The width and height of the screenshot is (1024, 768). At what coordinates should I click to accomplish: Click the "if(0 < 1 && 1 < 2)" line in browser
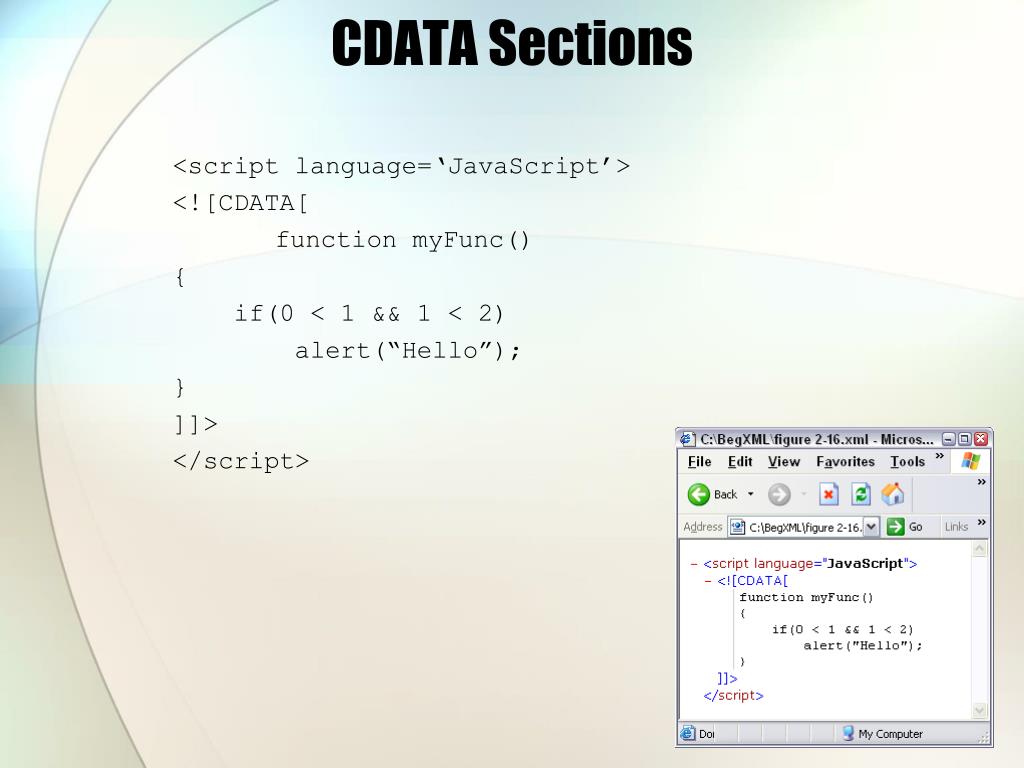tap(842, 630)
